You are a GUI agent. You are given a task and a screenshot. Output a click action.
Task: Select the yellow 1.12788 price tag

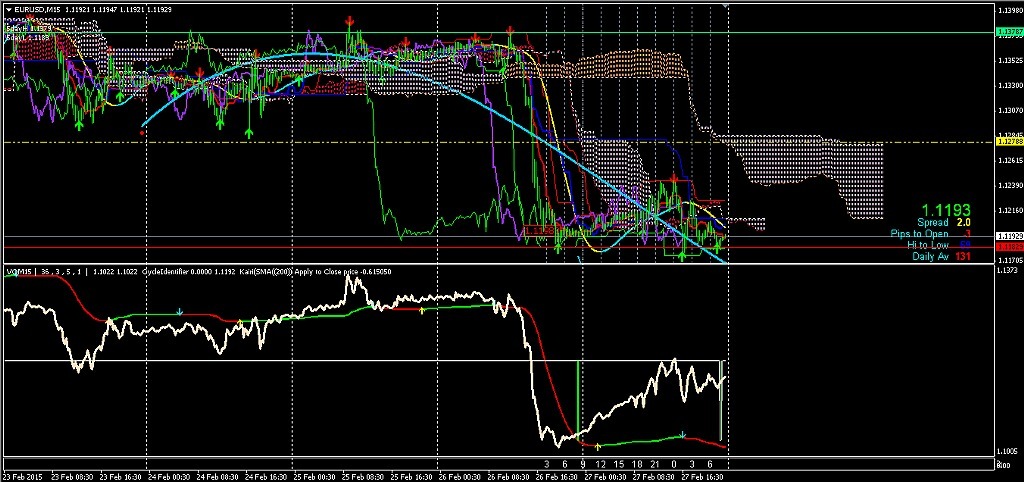(x=1008, y=141)
